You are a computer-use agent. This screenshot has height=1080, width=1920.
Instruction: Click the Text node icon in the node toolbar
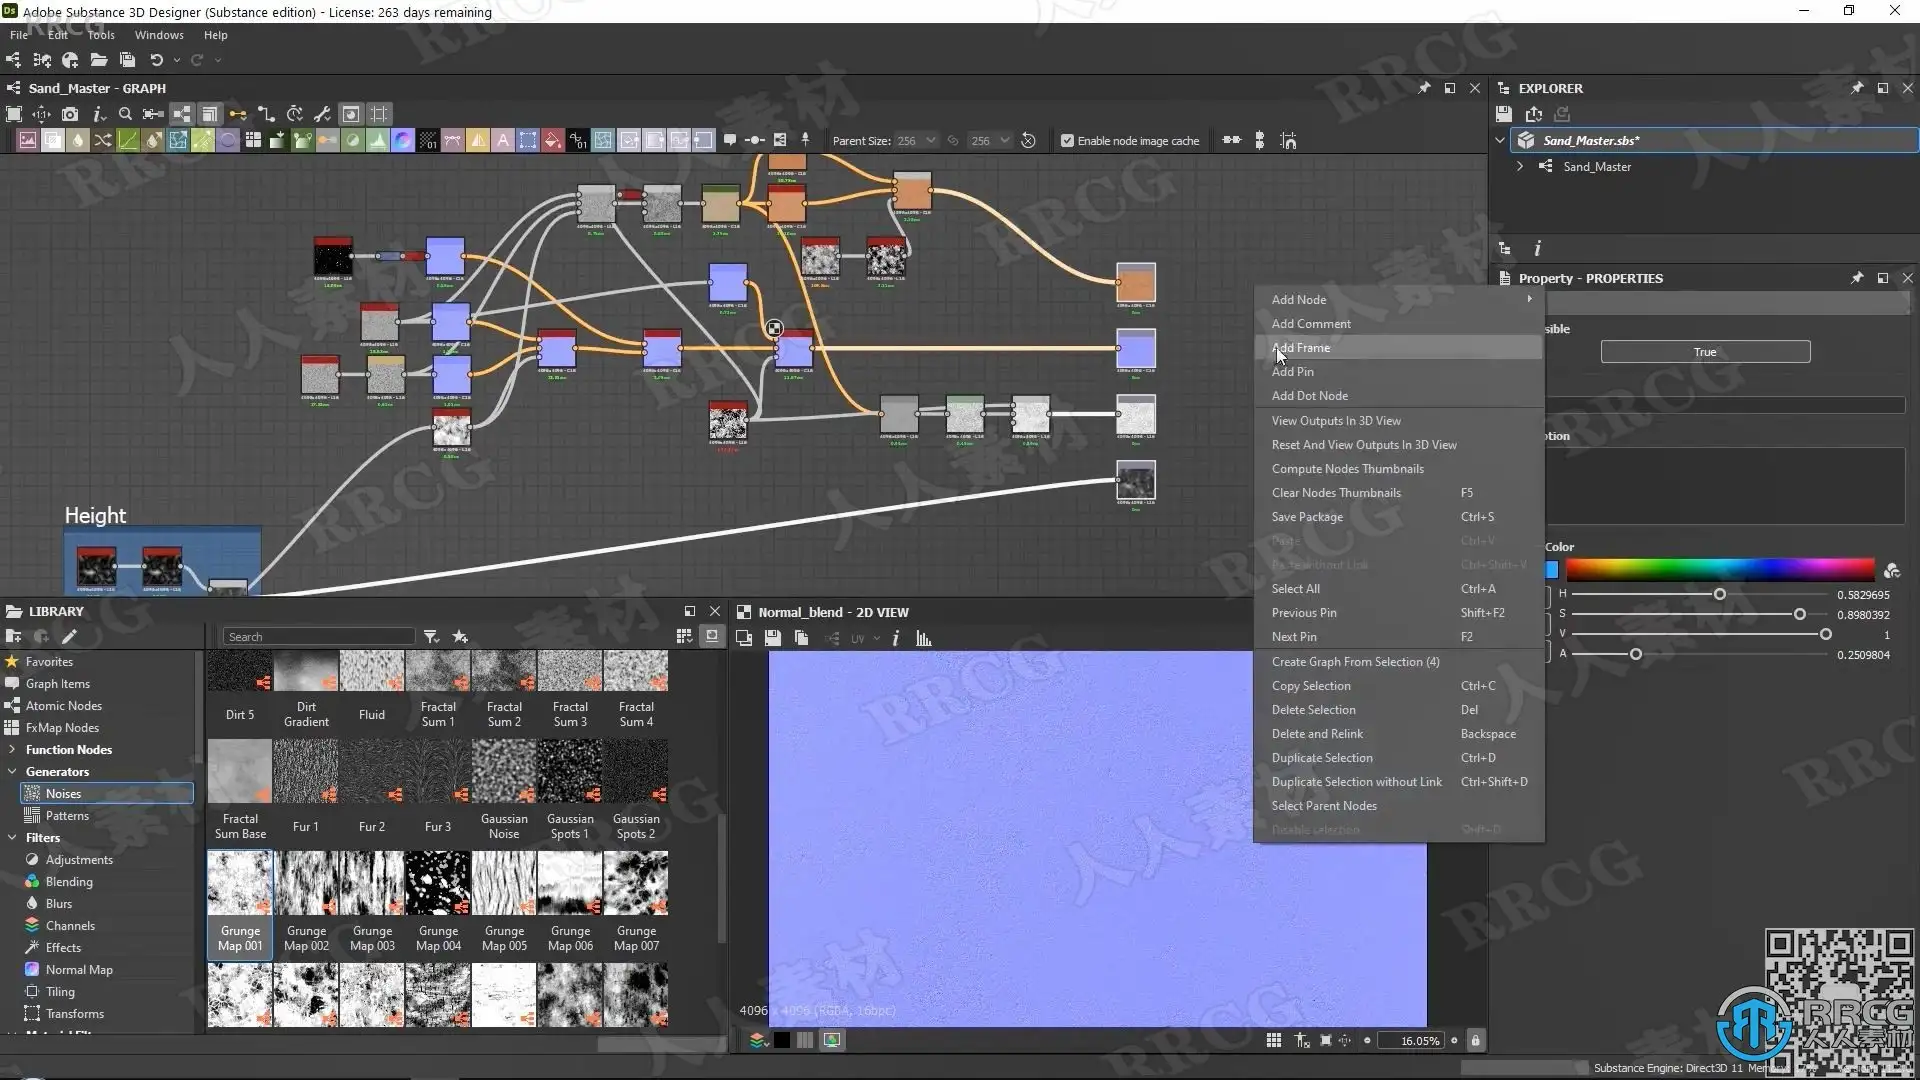tap(502, 140)
